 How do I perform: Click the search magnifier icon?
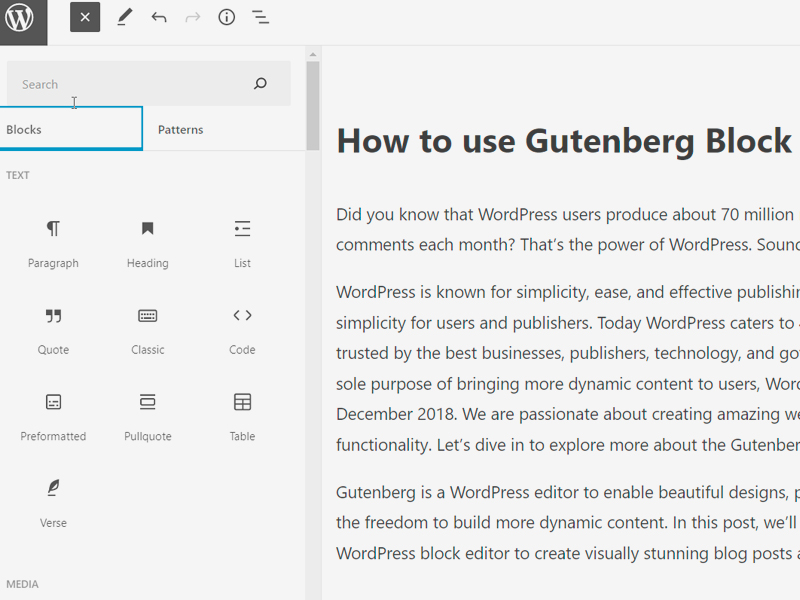261,84
